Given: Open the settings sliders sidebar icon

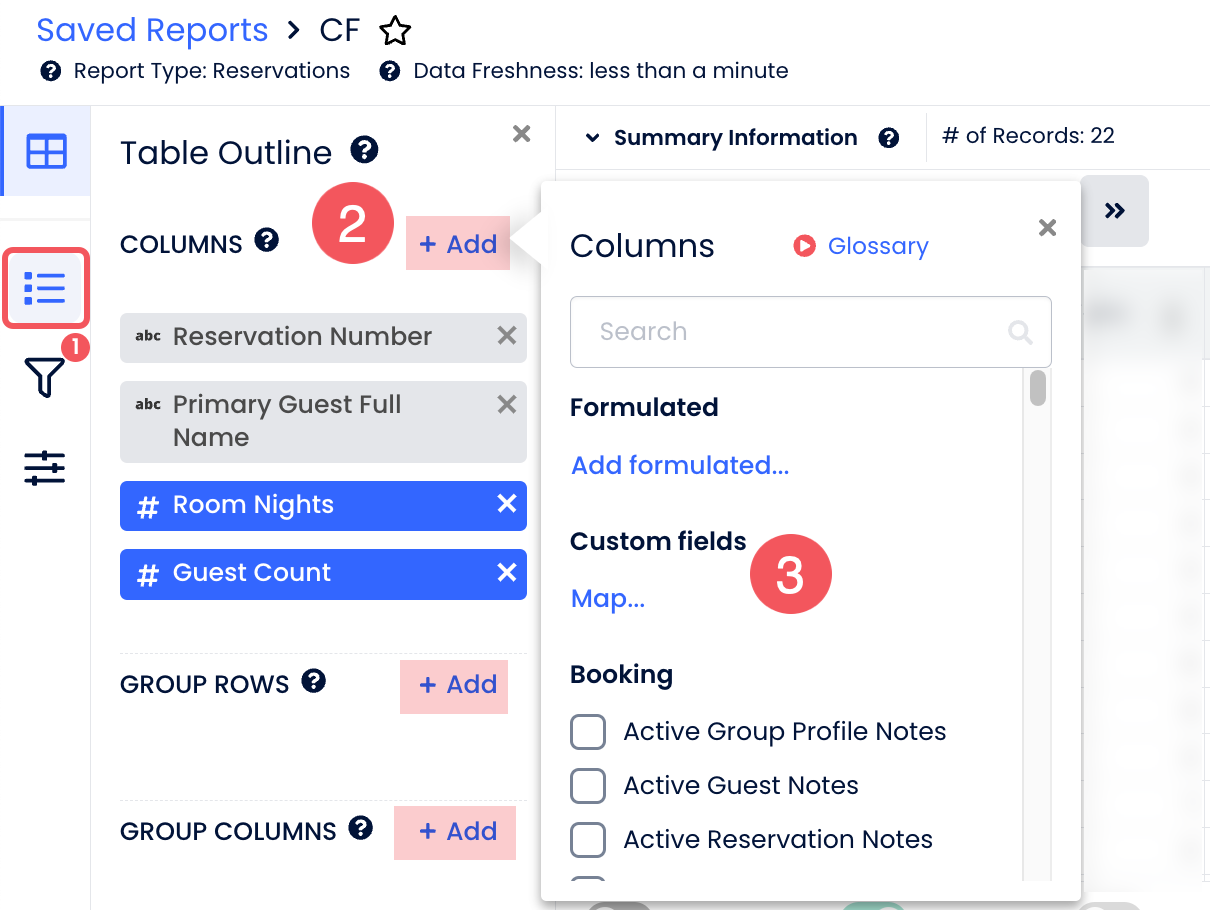Looking at the screenshot, I should click(x=46, y=467).
